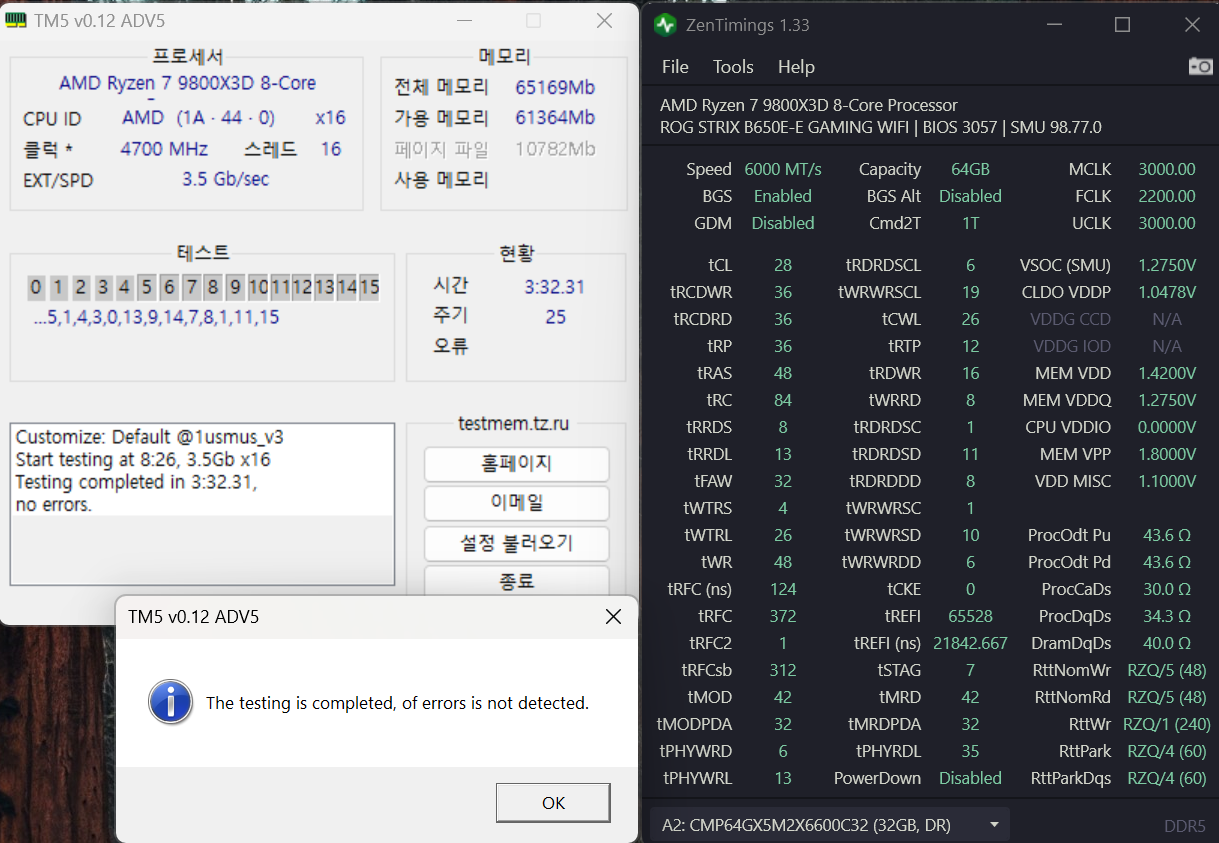This screenshot has height=843, width=1219.
Task: Click the MEM VDD value 1.4200V
Action: (1167, 373)
